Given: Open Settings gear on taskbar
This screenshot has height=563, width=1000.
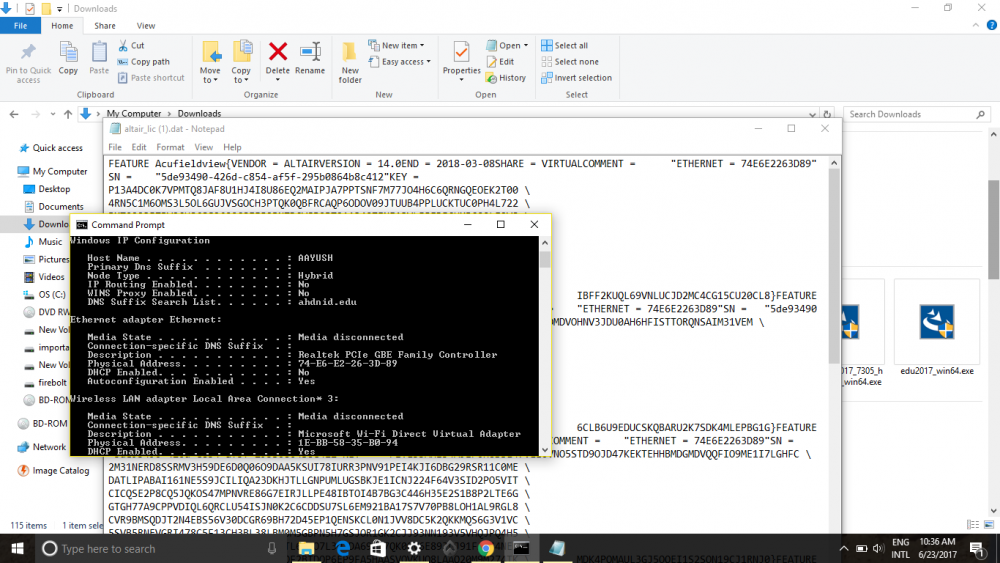Looking at the screenshot, I should pyautogui.click(x=414, y=548).
